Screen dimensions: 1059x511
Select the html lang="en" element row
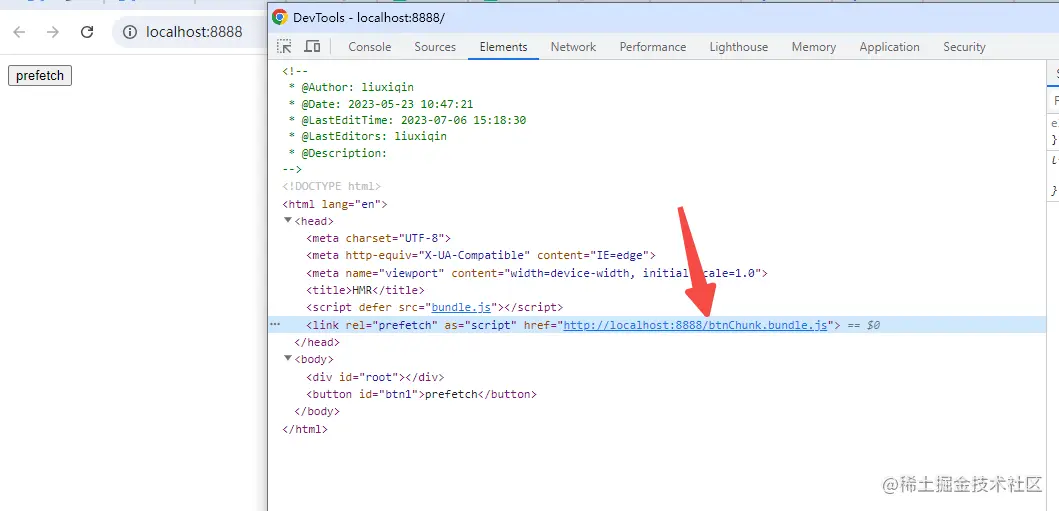pyautogui.click(x=335, y=204)
